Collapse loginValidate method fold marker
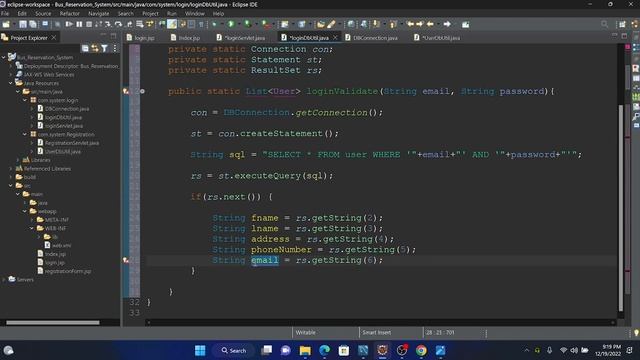Viewport: 640px width, 360px height. point(142,91)
